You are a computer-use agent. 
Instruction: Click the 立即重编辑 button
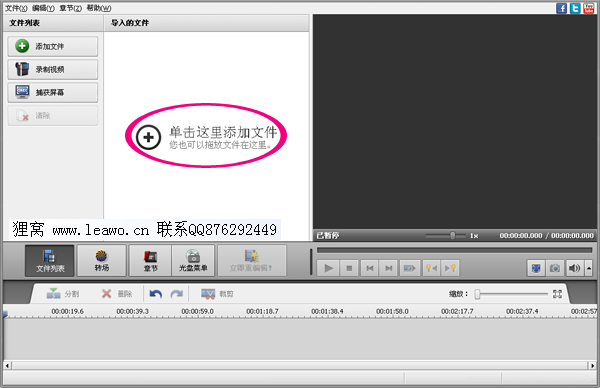(x=252, y=261)
